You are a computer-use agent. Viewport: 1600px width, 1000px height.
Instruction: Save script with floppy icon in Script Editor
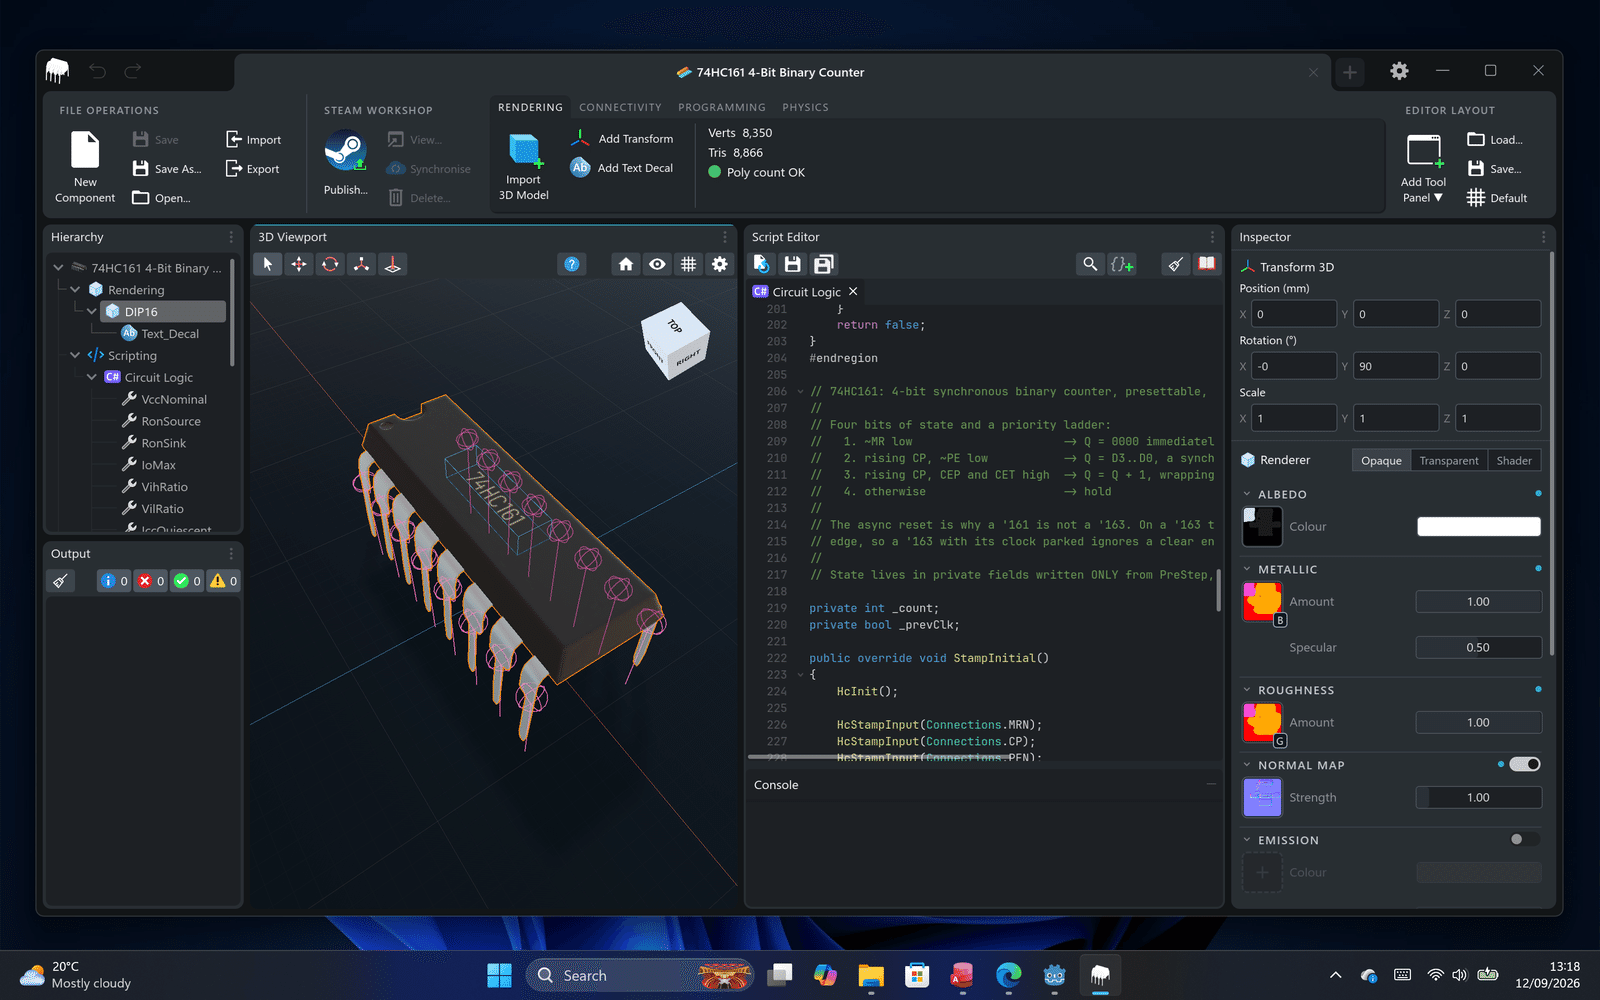(x=793, y=264)
